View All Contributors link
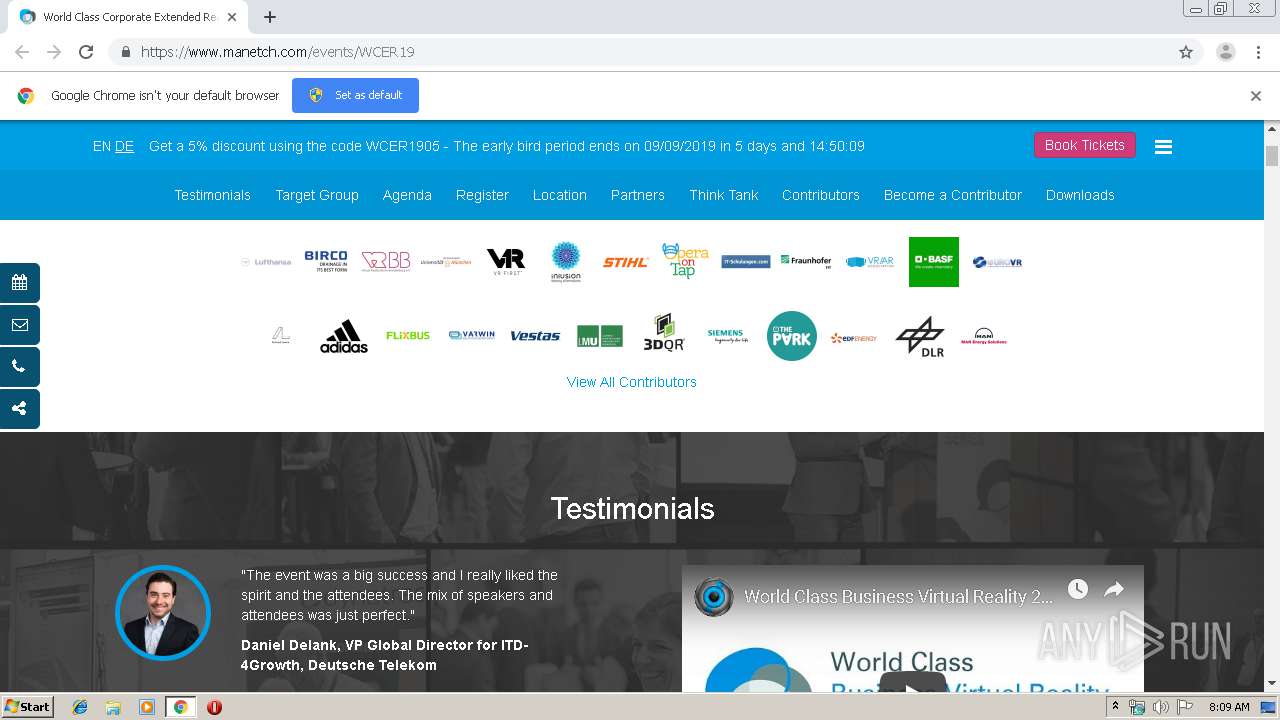This screenshot has height=720, width=1280. pyautogui.click(x=632, y=382)
